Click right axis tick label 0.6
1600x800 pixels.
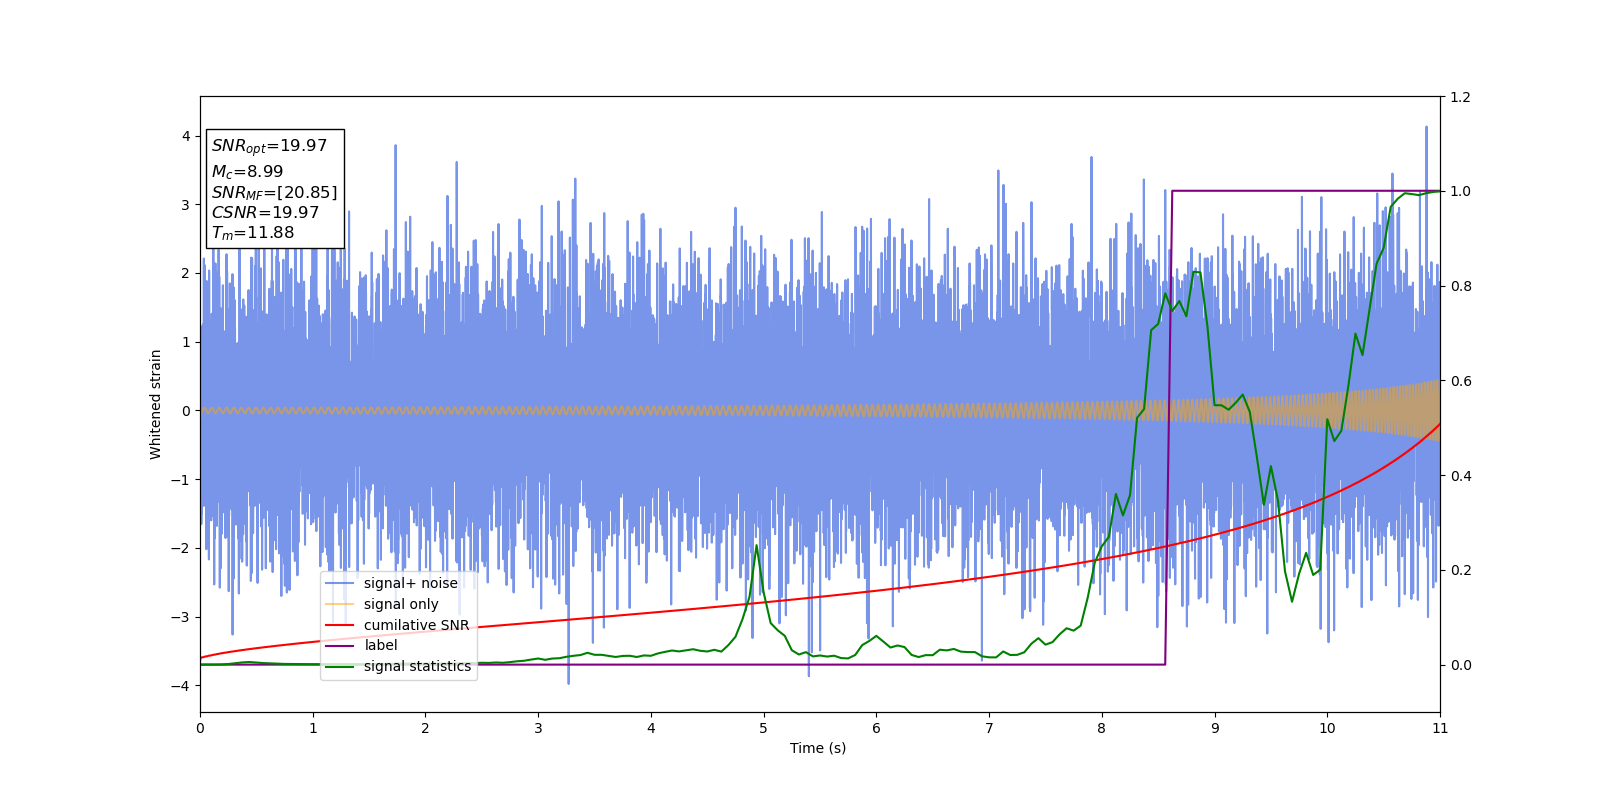coord(1460,381)
